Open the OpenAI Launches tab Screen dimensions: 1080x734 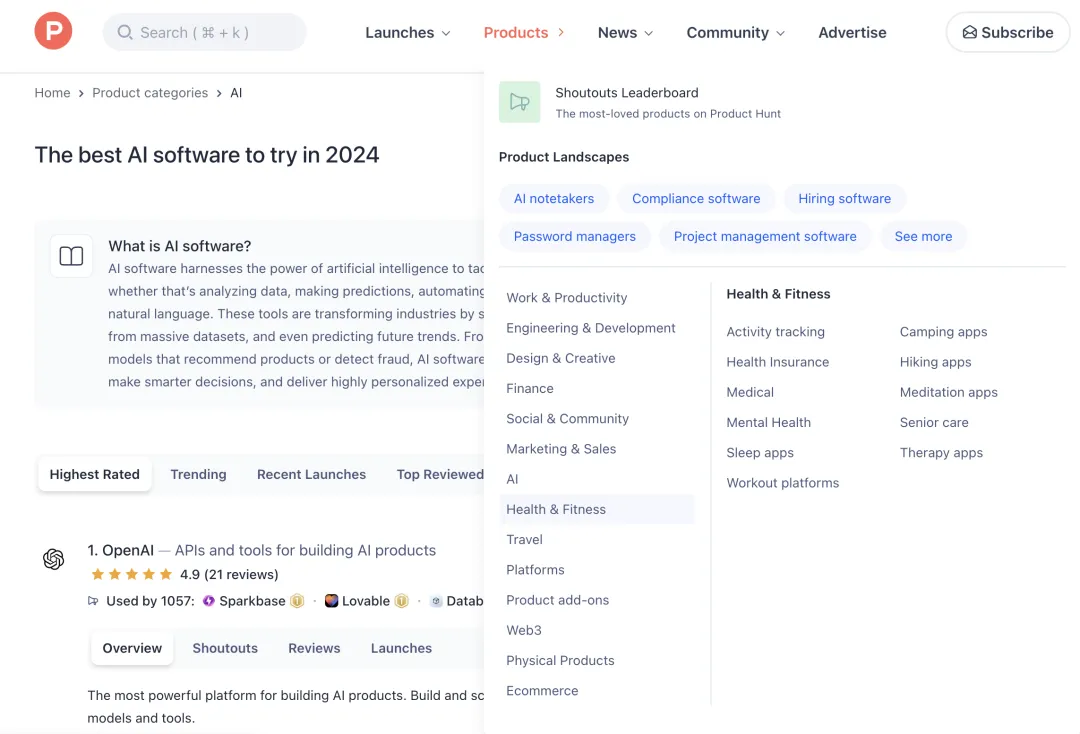point(402,648)
